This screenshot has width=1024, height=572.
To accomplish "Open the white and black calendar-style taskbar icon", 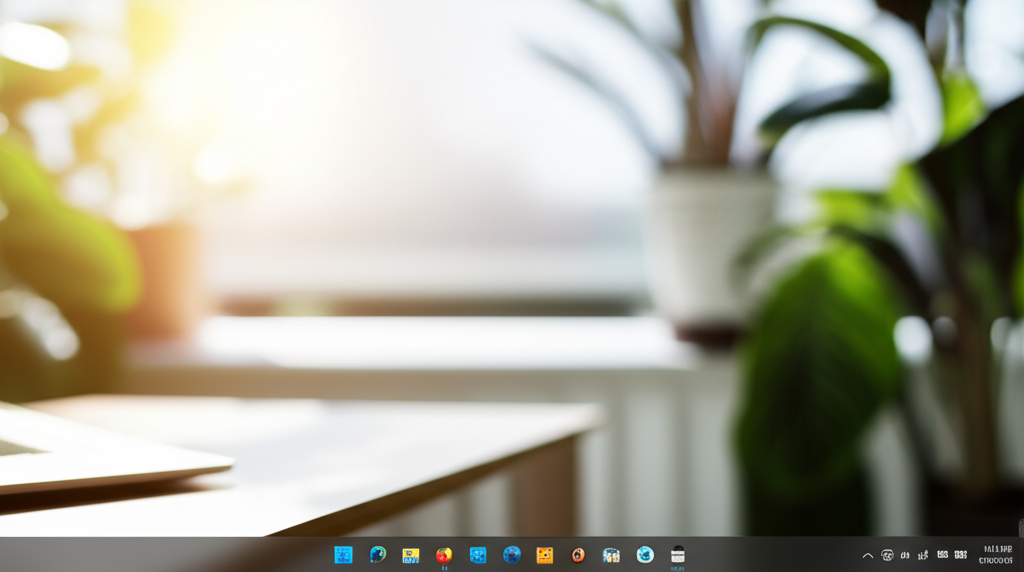I will point(678,555).
